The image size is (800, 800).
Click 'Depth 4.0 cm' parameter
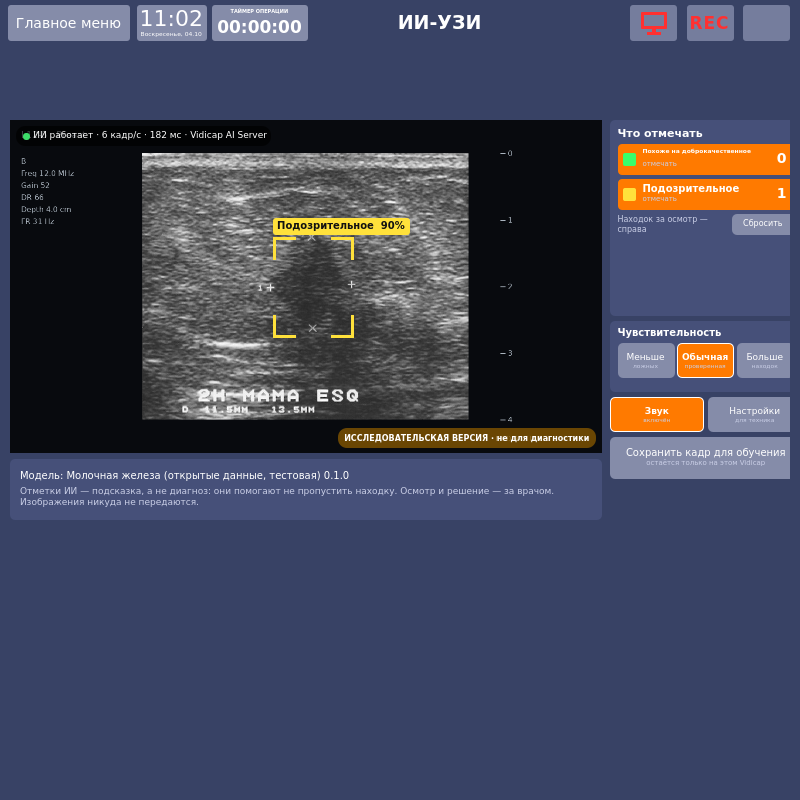pos(46,209)
